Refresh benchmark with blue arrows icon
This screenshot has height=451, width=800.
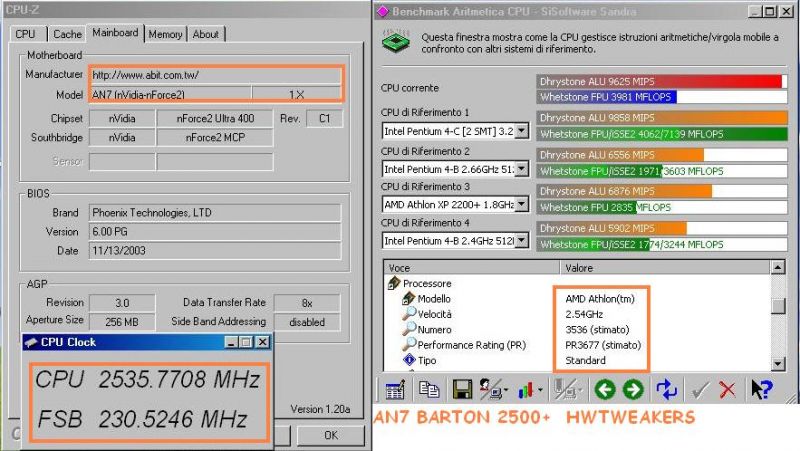[x=666, y=390]
